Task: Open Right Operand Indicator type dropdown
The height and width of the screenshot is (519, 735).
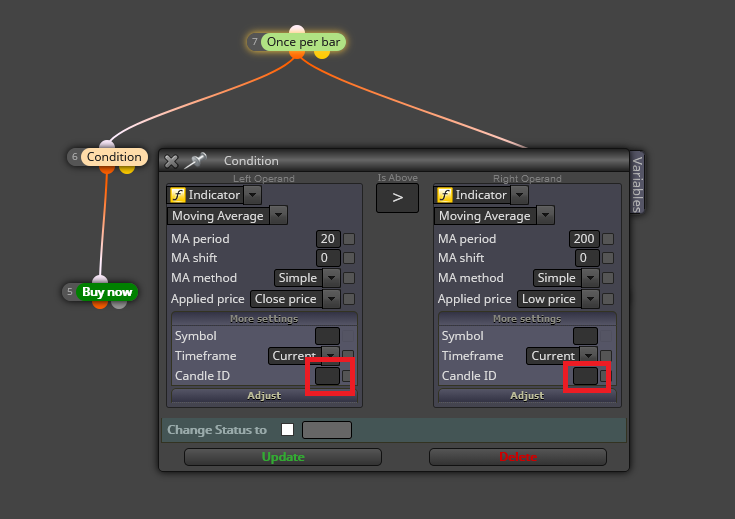Action: pyautogui.click(x=519, y=195)
